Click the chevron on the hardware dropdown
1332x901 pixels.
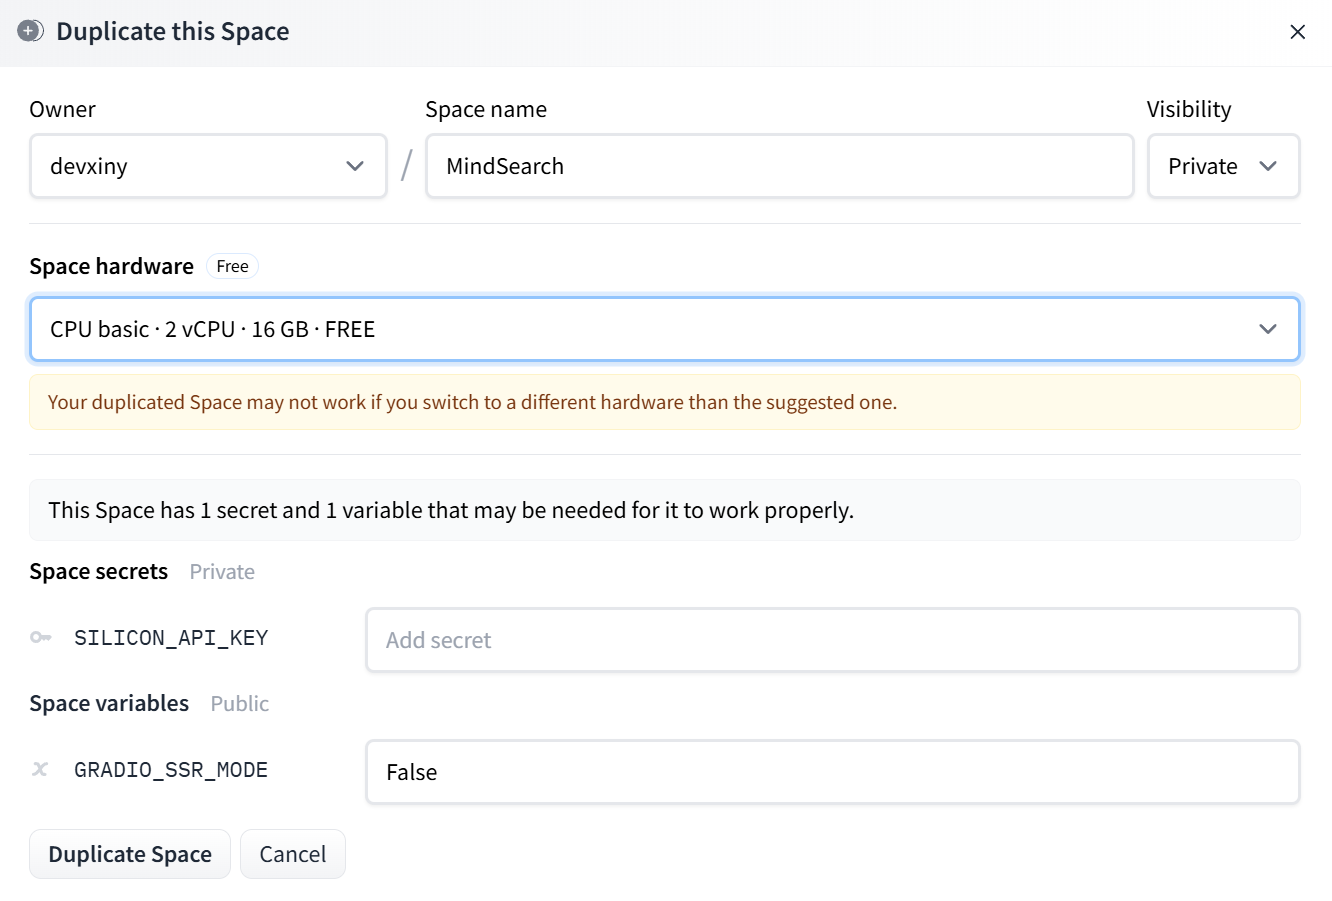tap(1268, 329)
